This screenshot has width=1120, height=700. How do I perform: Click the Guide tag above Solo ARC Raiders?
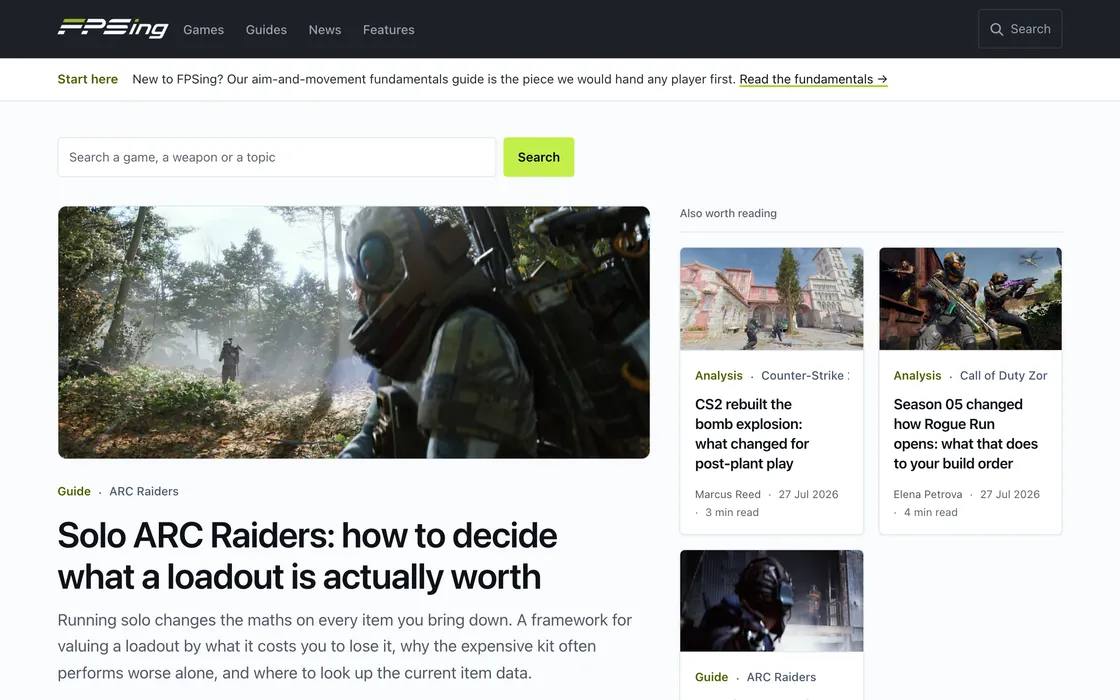click(74, 491)
